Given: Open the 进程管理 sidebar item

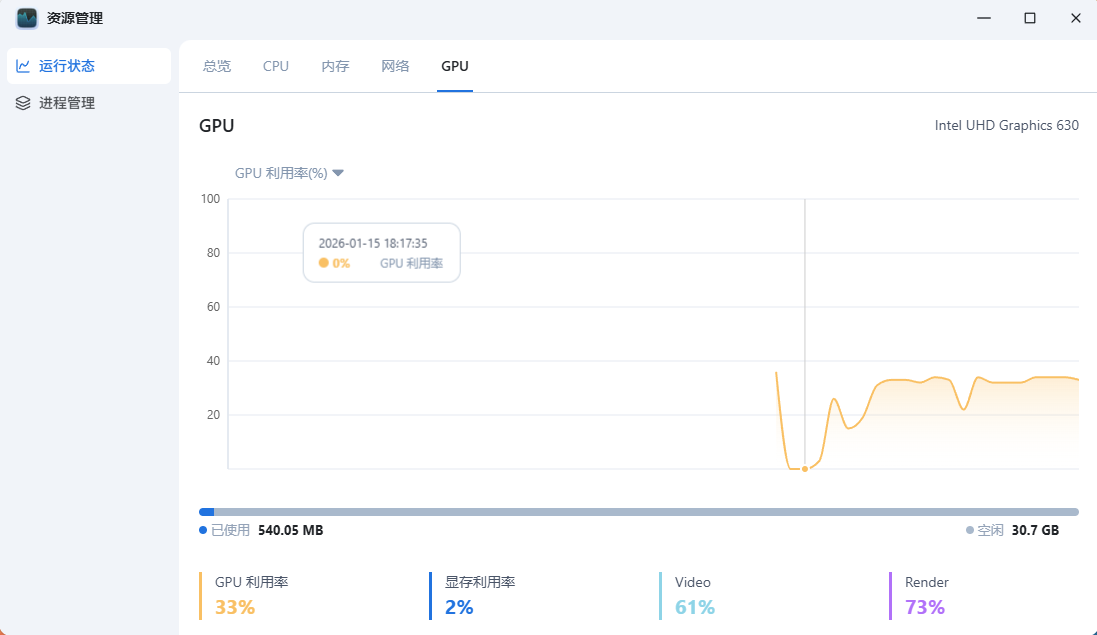Looking at the screenshot, I should pyautogui.click(x=66, y=103).
